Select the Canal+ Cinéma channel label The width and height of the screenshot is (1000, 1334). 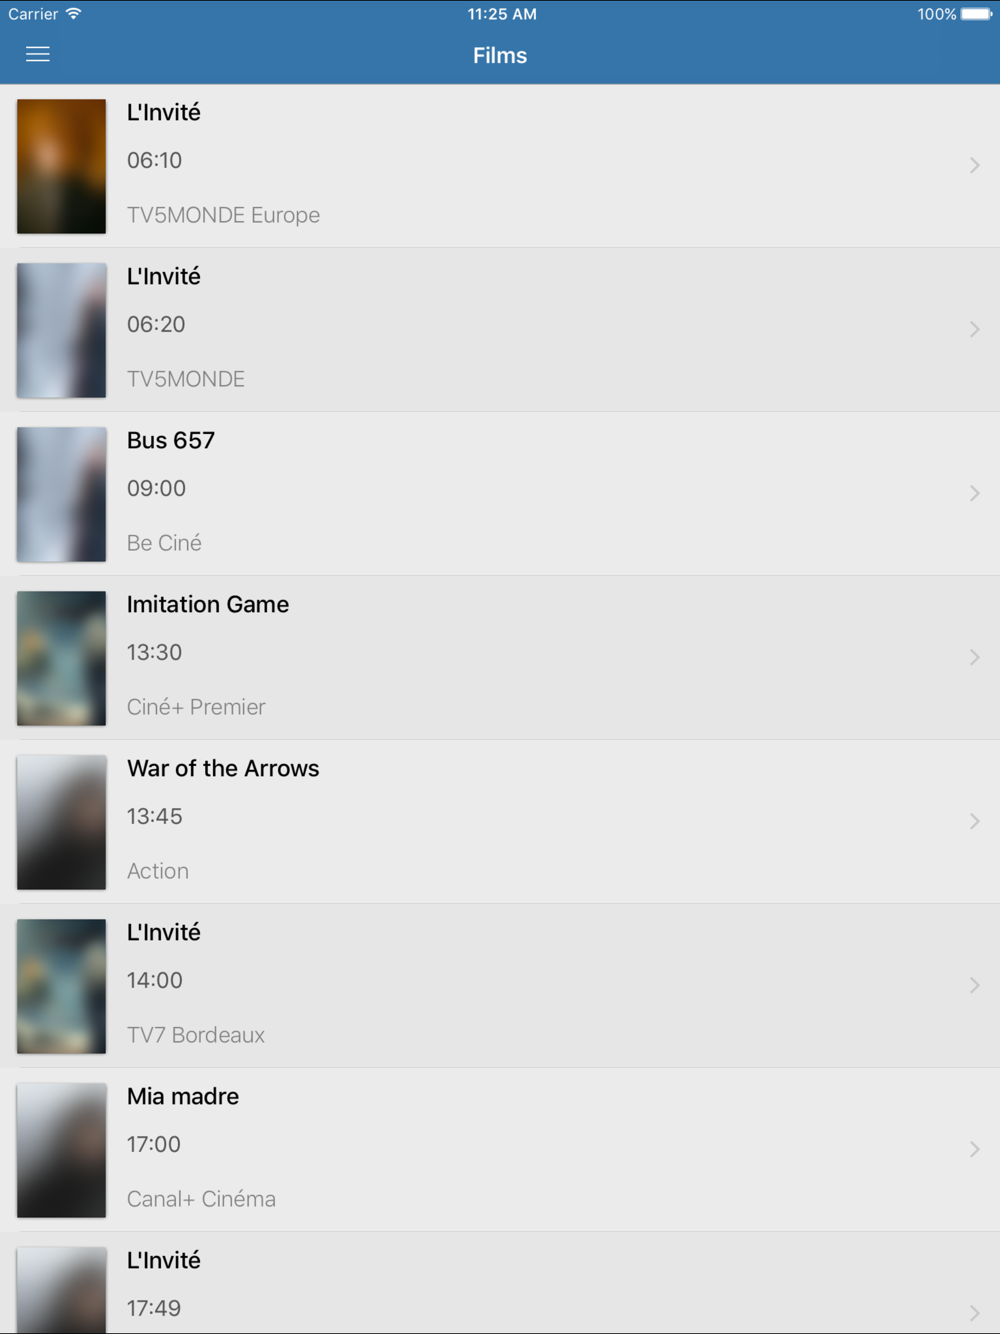(201, 1199)
